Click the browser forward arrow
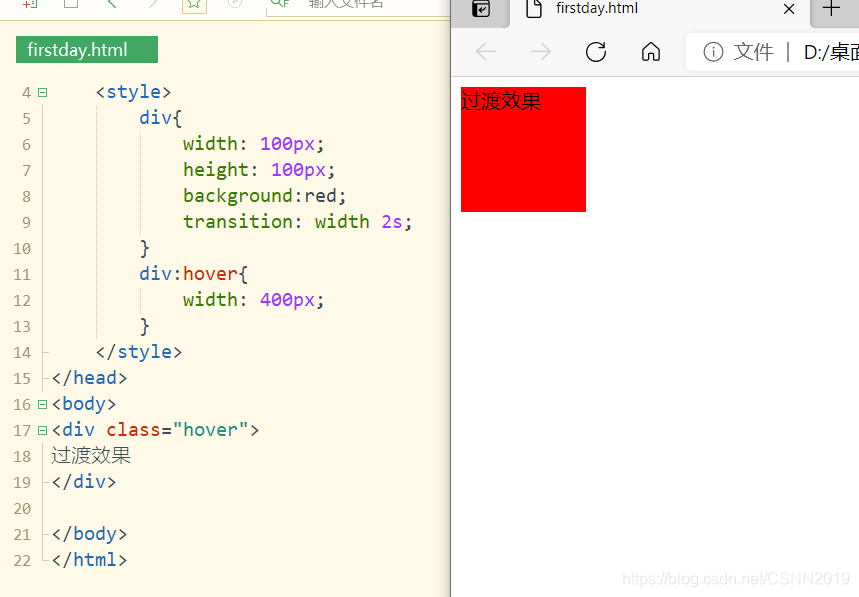Image resolution: width=859 pixels, height=597 pixels. click(541, 52)
